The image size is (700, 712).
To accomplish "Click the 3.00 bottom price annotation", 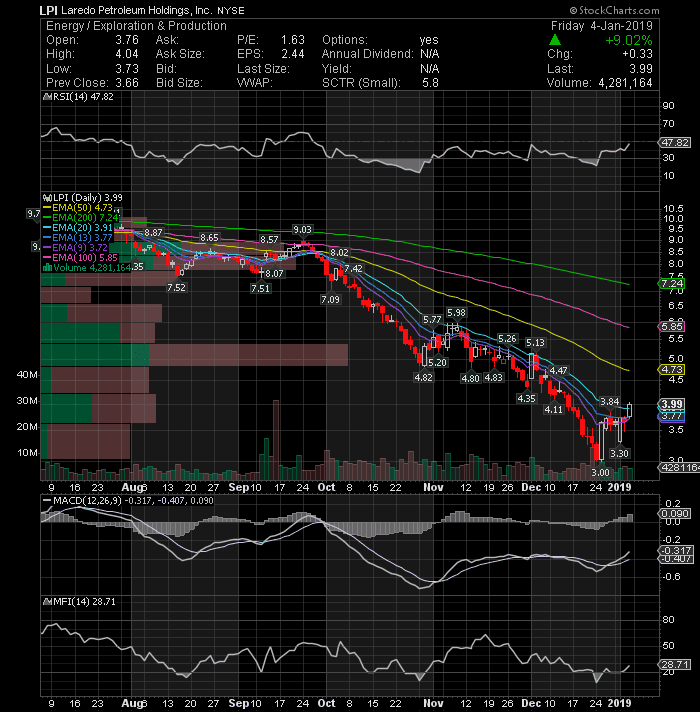I will 600,472.
